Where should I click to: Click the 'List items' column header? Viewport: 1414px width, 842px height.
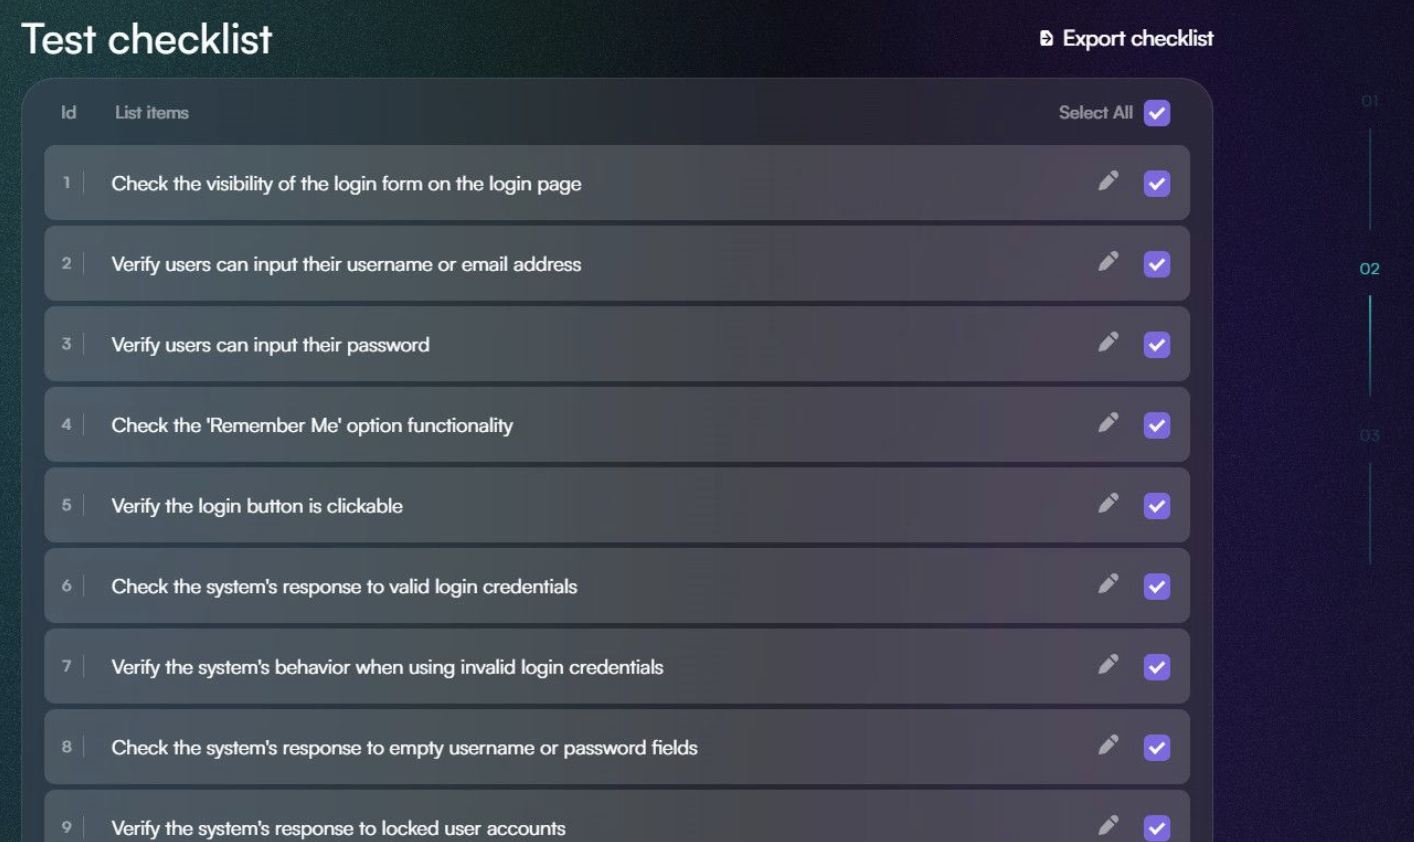coord(151,113)
